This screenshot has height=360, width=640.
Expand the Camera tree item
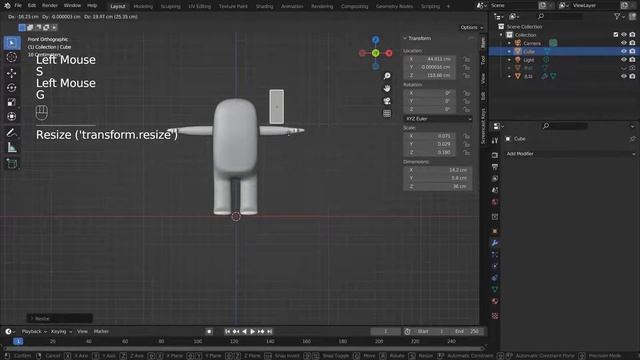(x=509, y=43)
